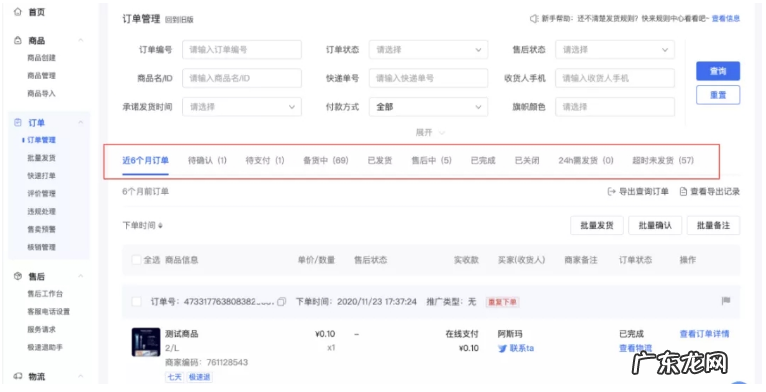Viewport: 766px width, 392px height.
Task: Open 客服电话设置 in the sidebar
Action: [x=48, y=311]
